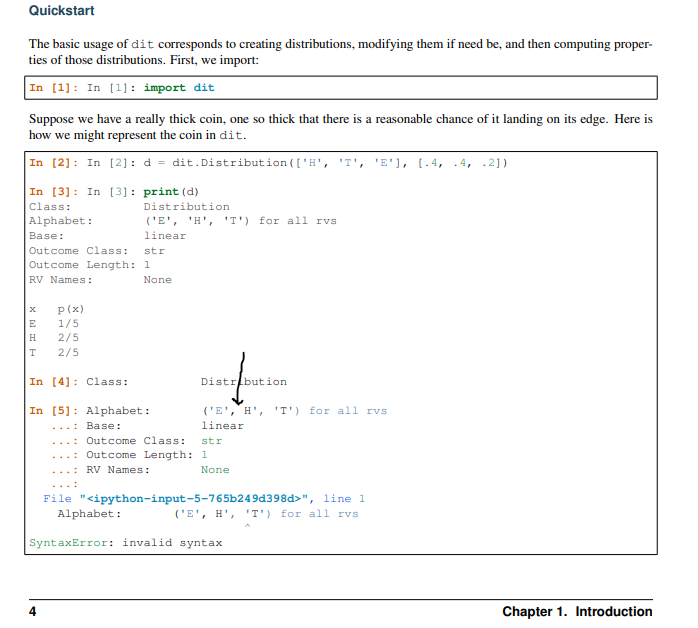This screenshot has height=628, width=698.
Task: Click the 'x p(x)' table header
Action: click(x=57, y=309)
